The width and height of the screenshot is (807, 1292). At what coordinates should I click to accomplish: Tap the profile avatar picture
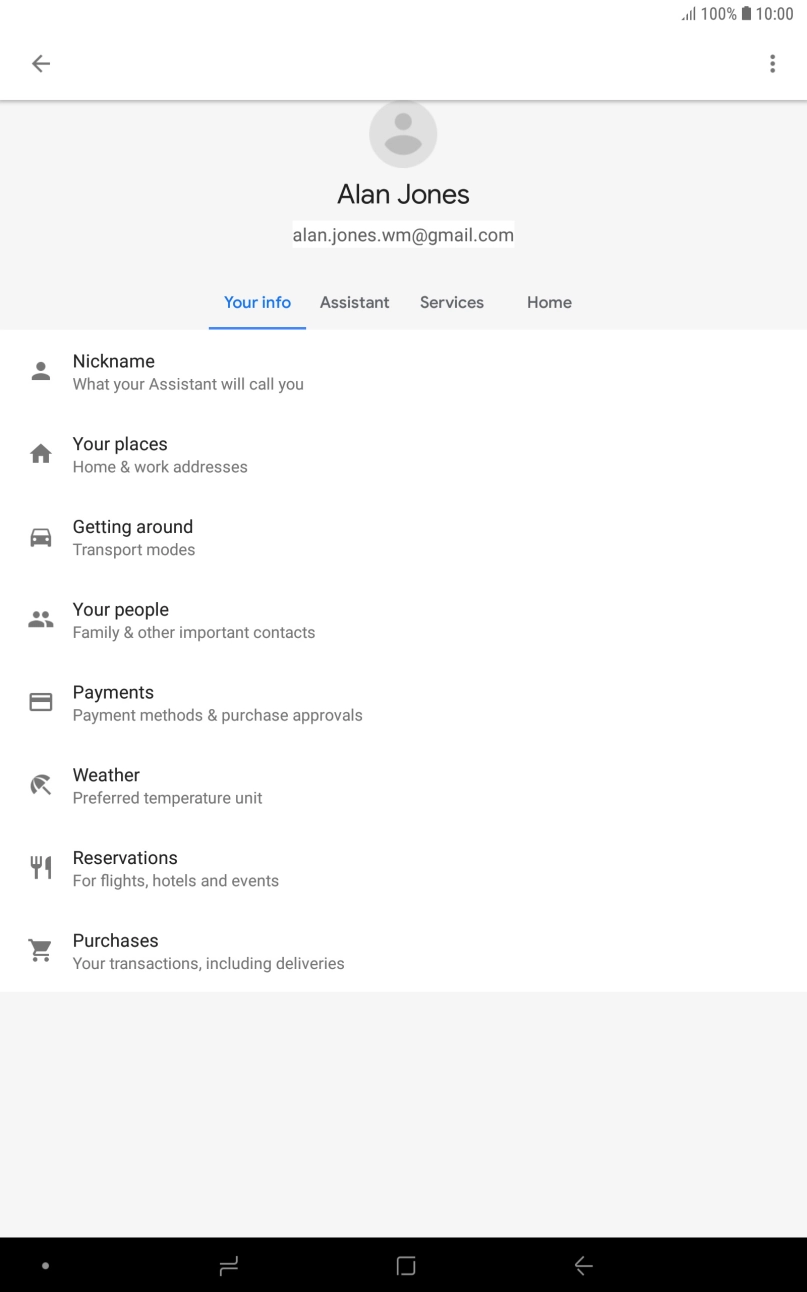pos(403,134)
